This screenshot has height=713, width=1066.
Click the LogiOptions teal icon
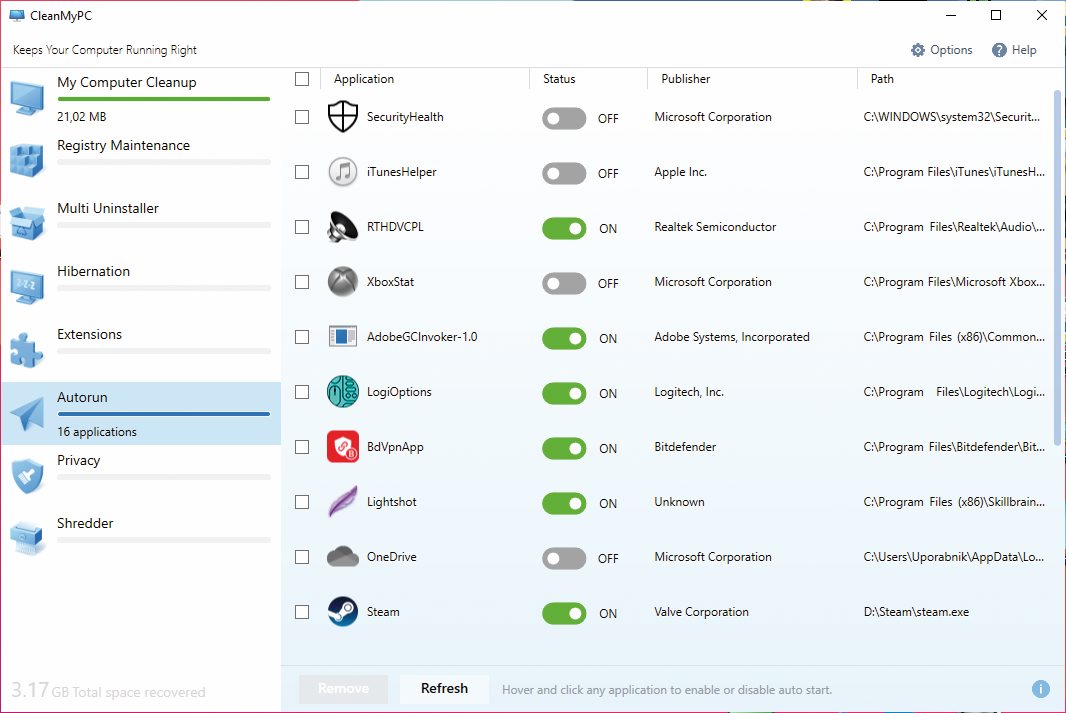pyautogui.click(x=343, y=392)
